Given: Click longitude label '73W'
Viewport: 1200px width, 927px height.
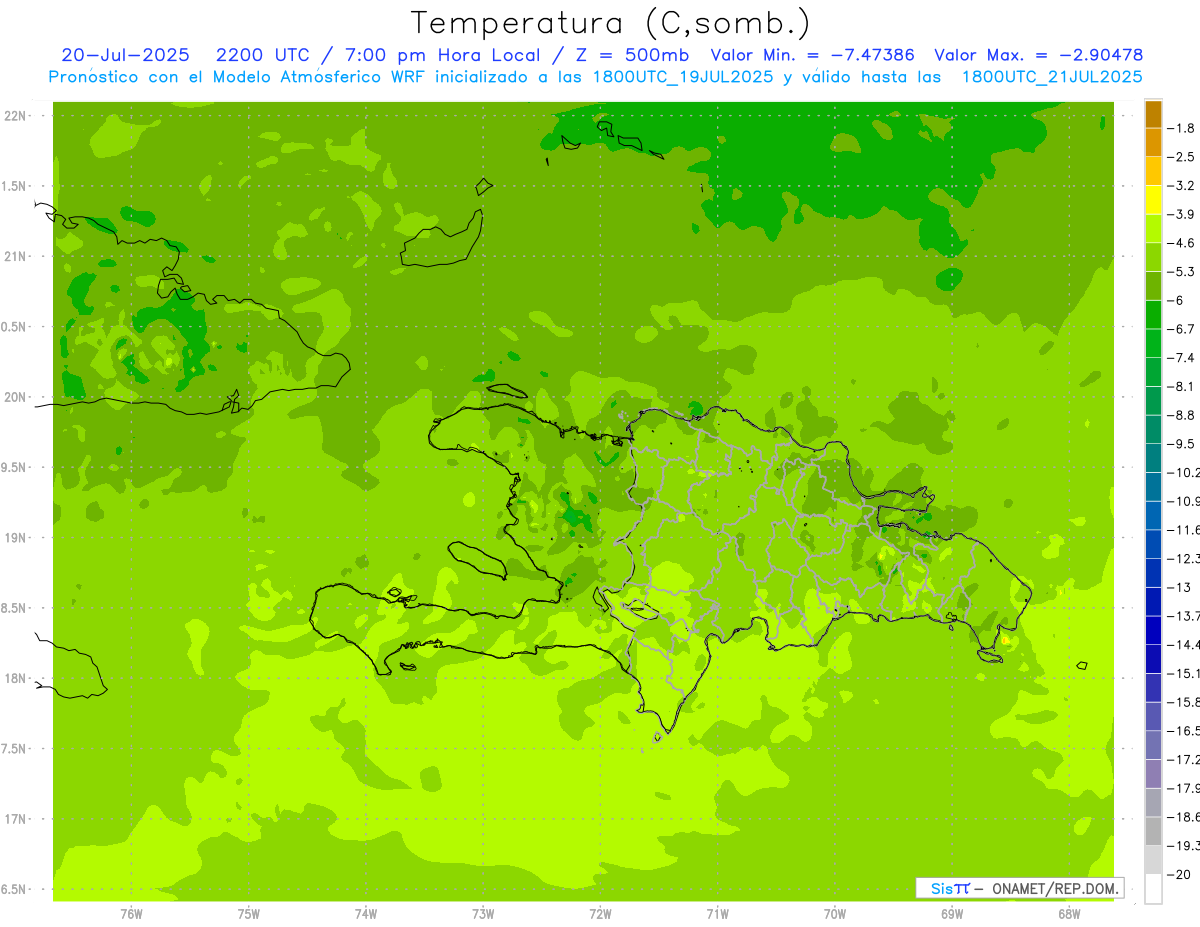Looking at the screenshot, I should click(483, 914).
